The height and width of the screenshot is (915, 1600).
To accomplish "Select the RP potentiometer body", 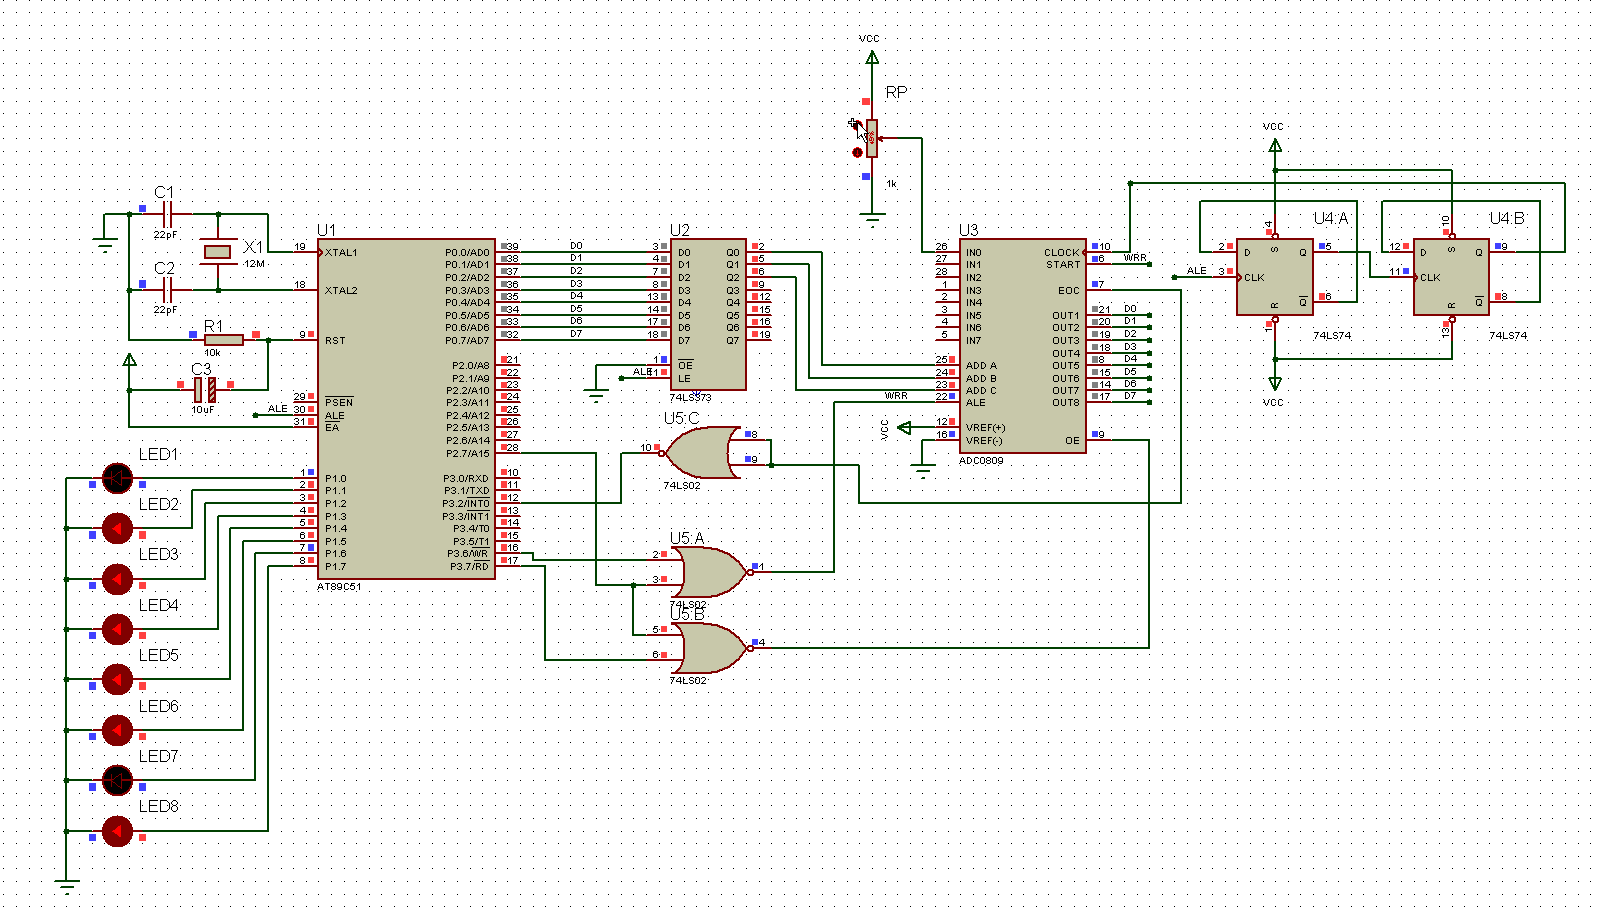I will click(x=873, y=139).
